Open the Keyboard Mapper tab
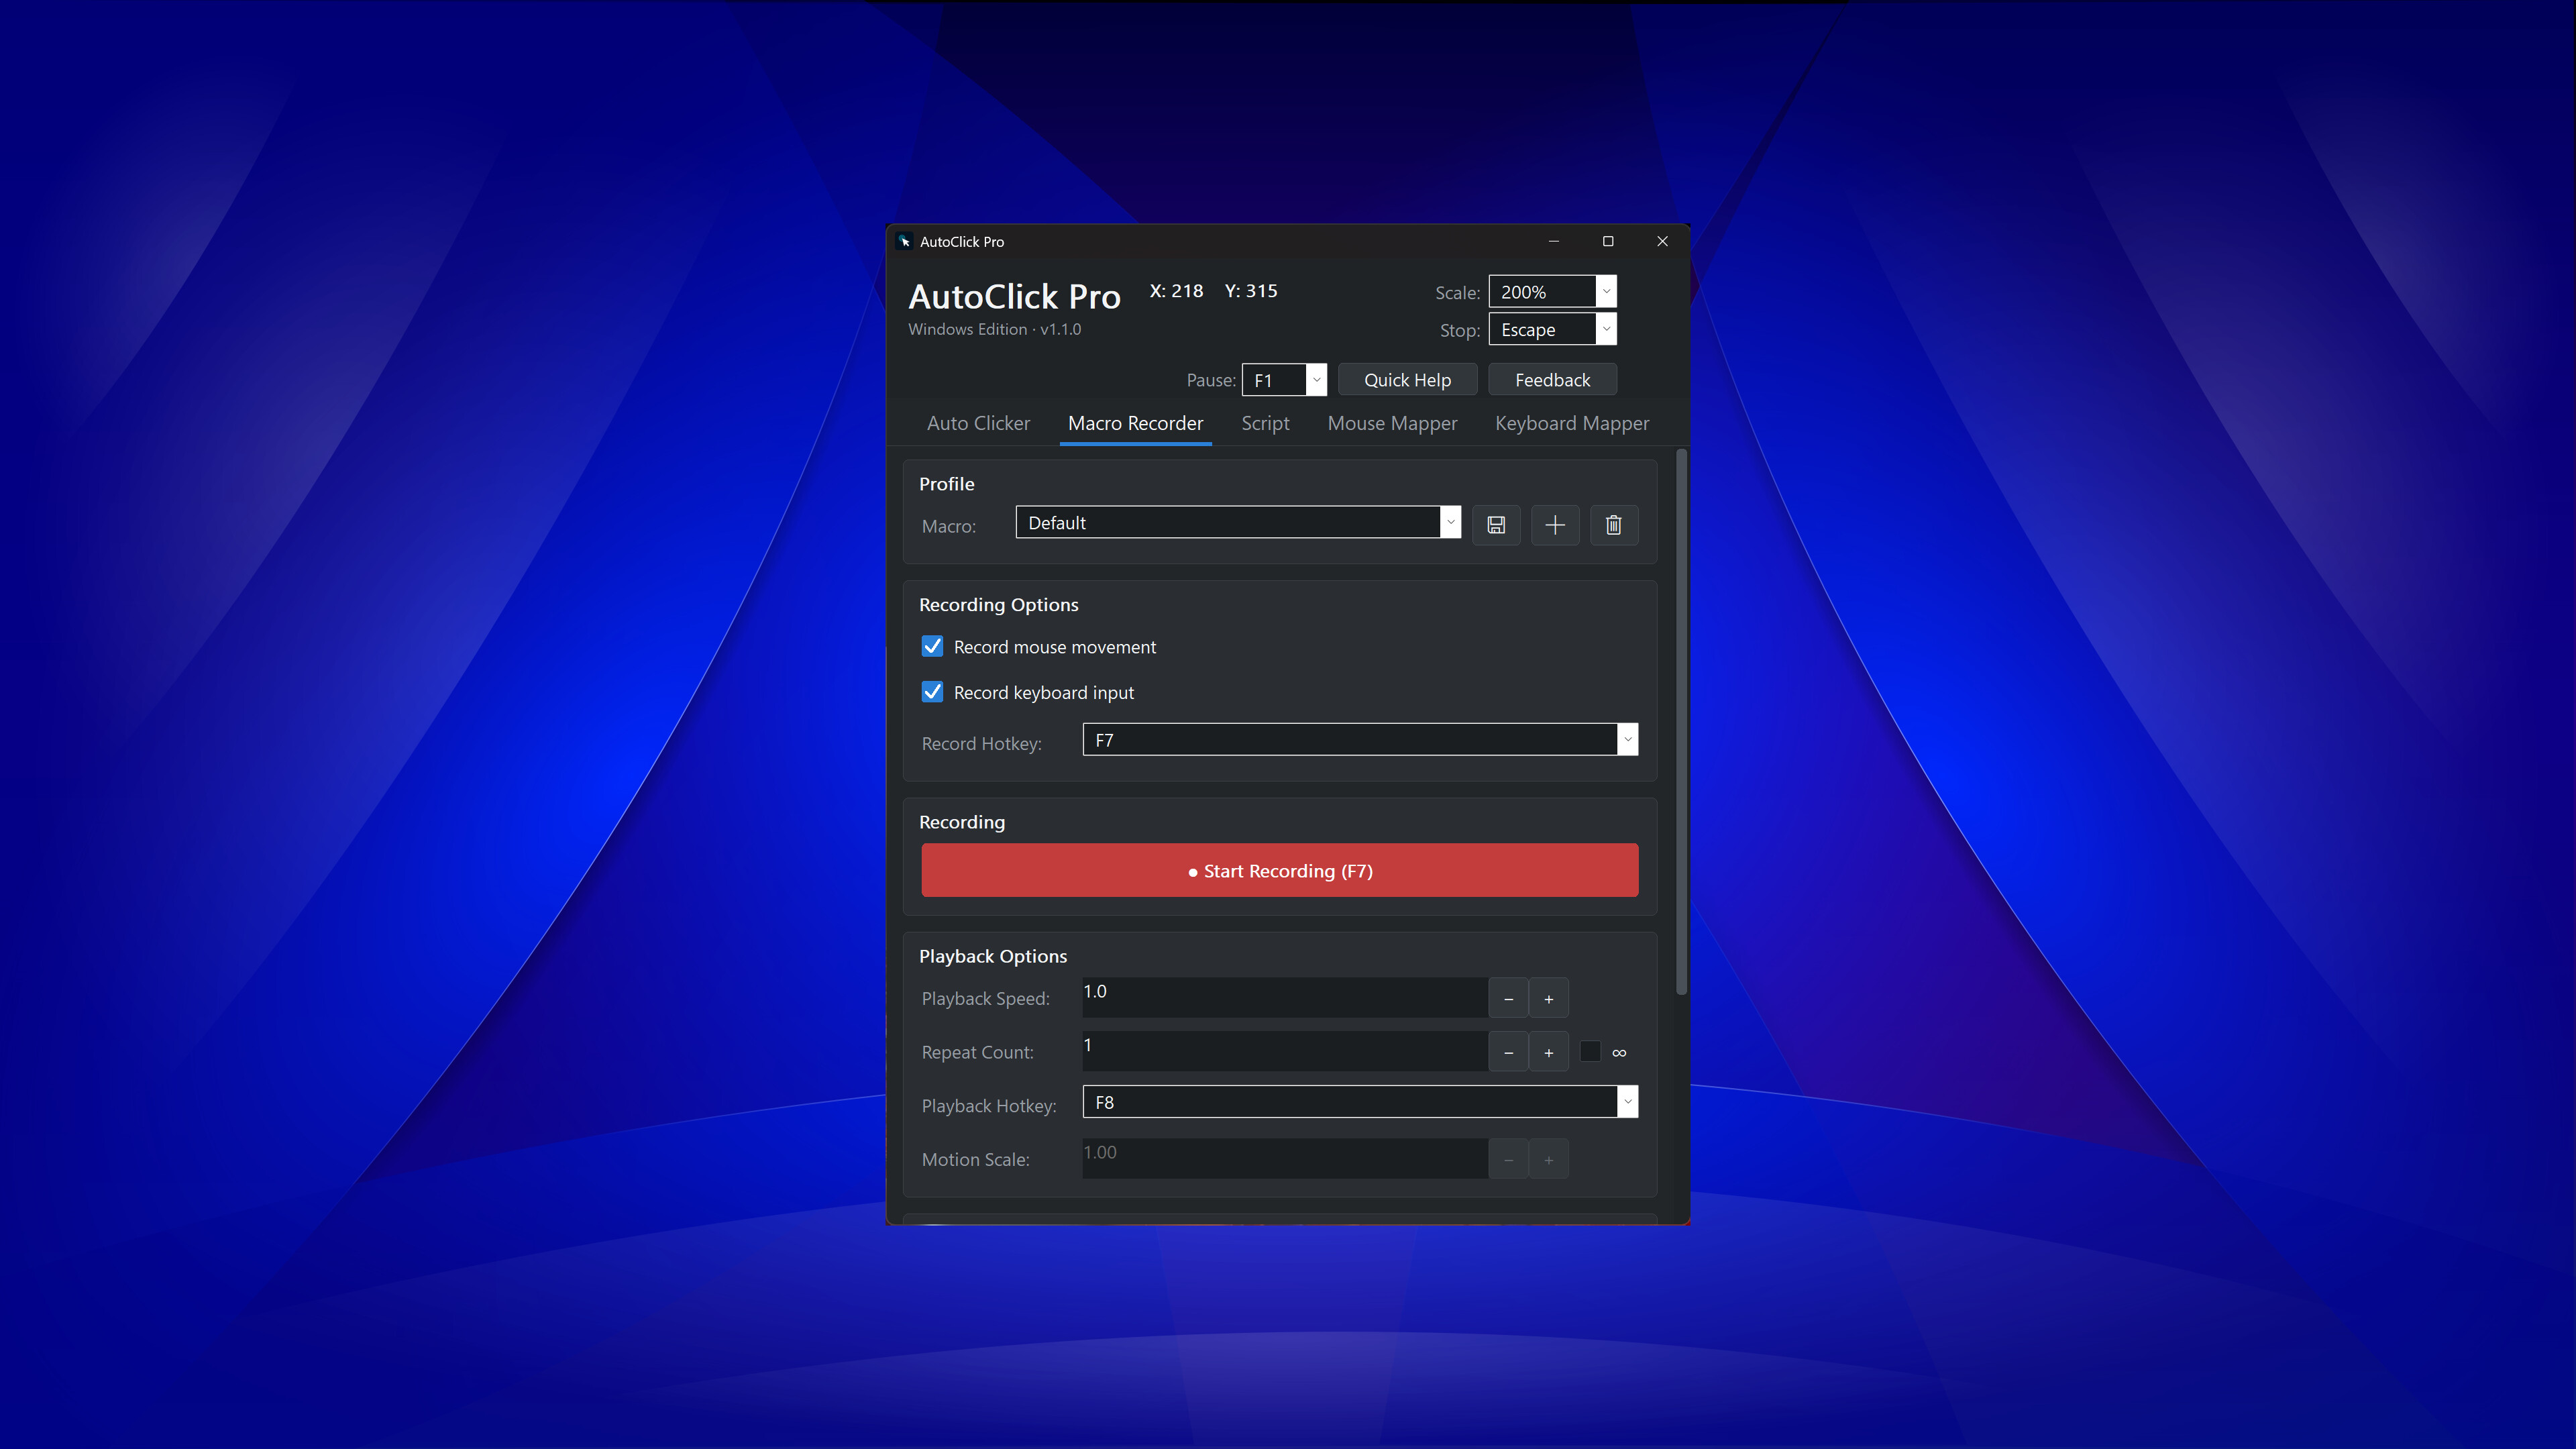This screenshot has width=2576, height=1449. pyautogui.click(x=1572, y=423)
